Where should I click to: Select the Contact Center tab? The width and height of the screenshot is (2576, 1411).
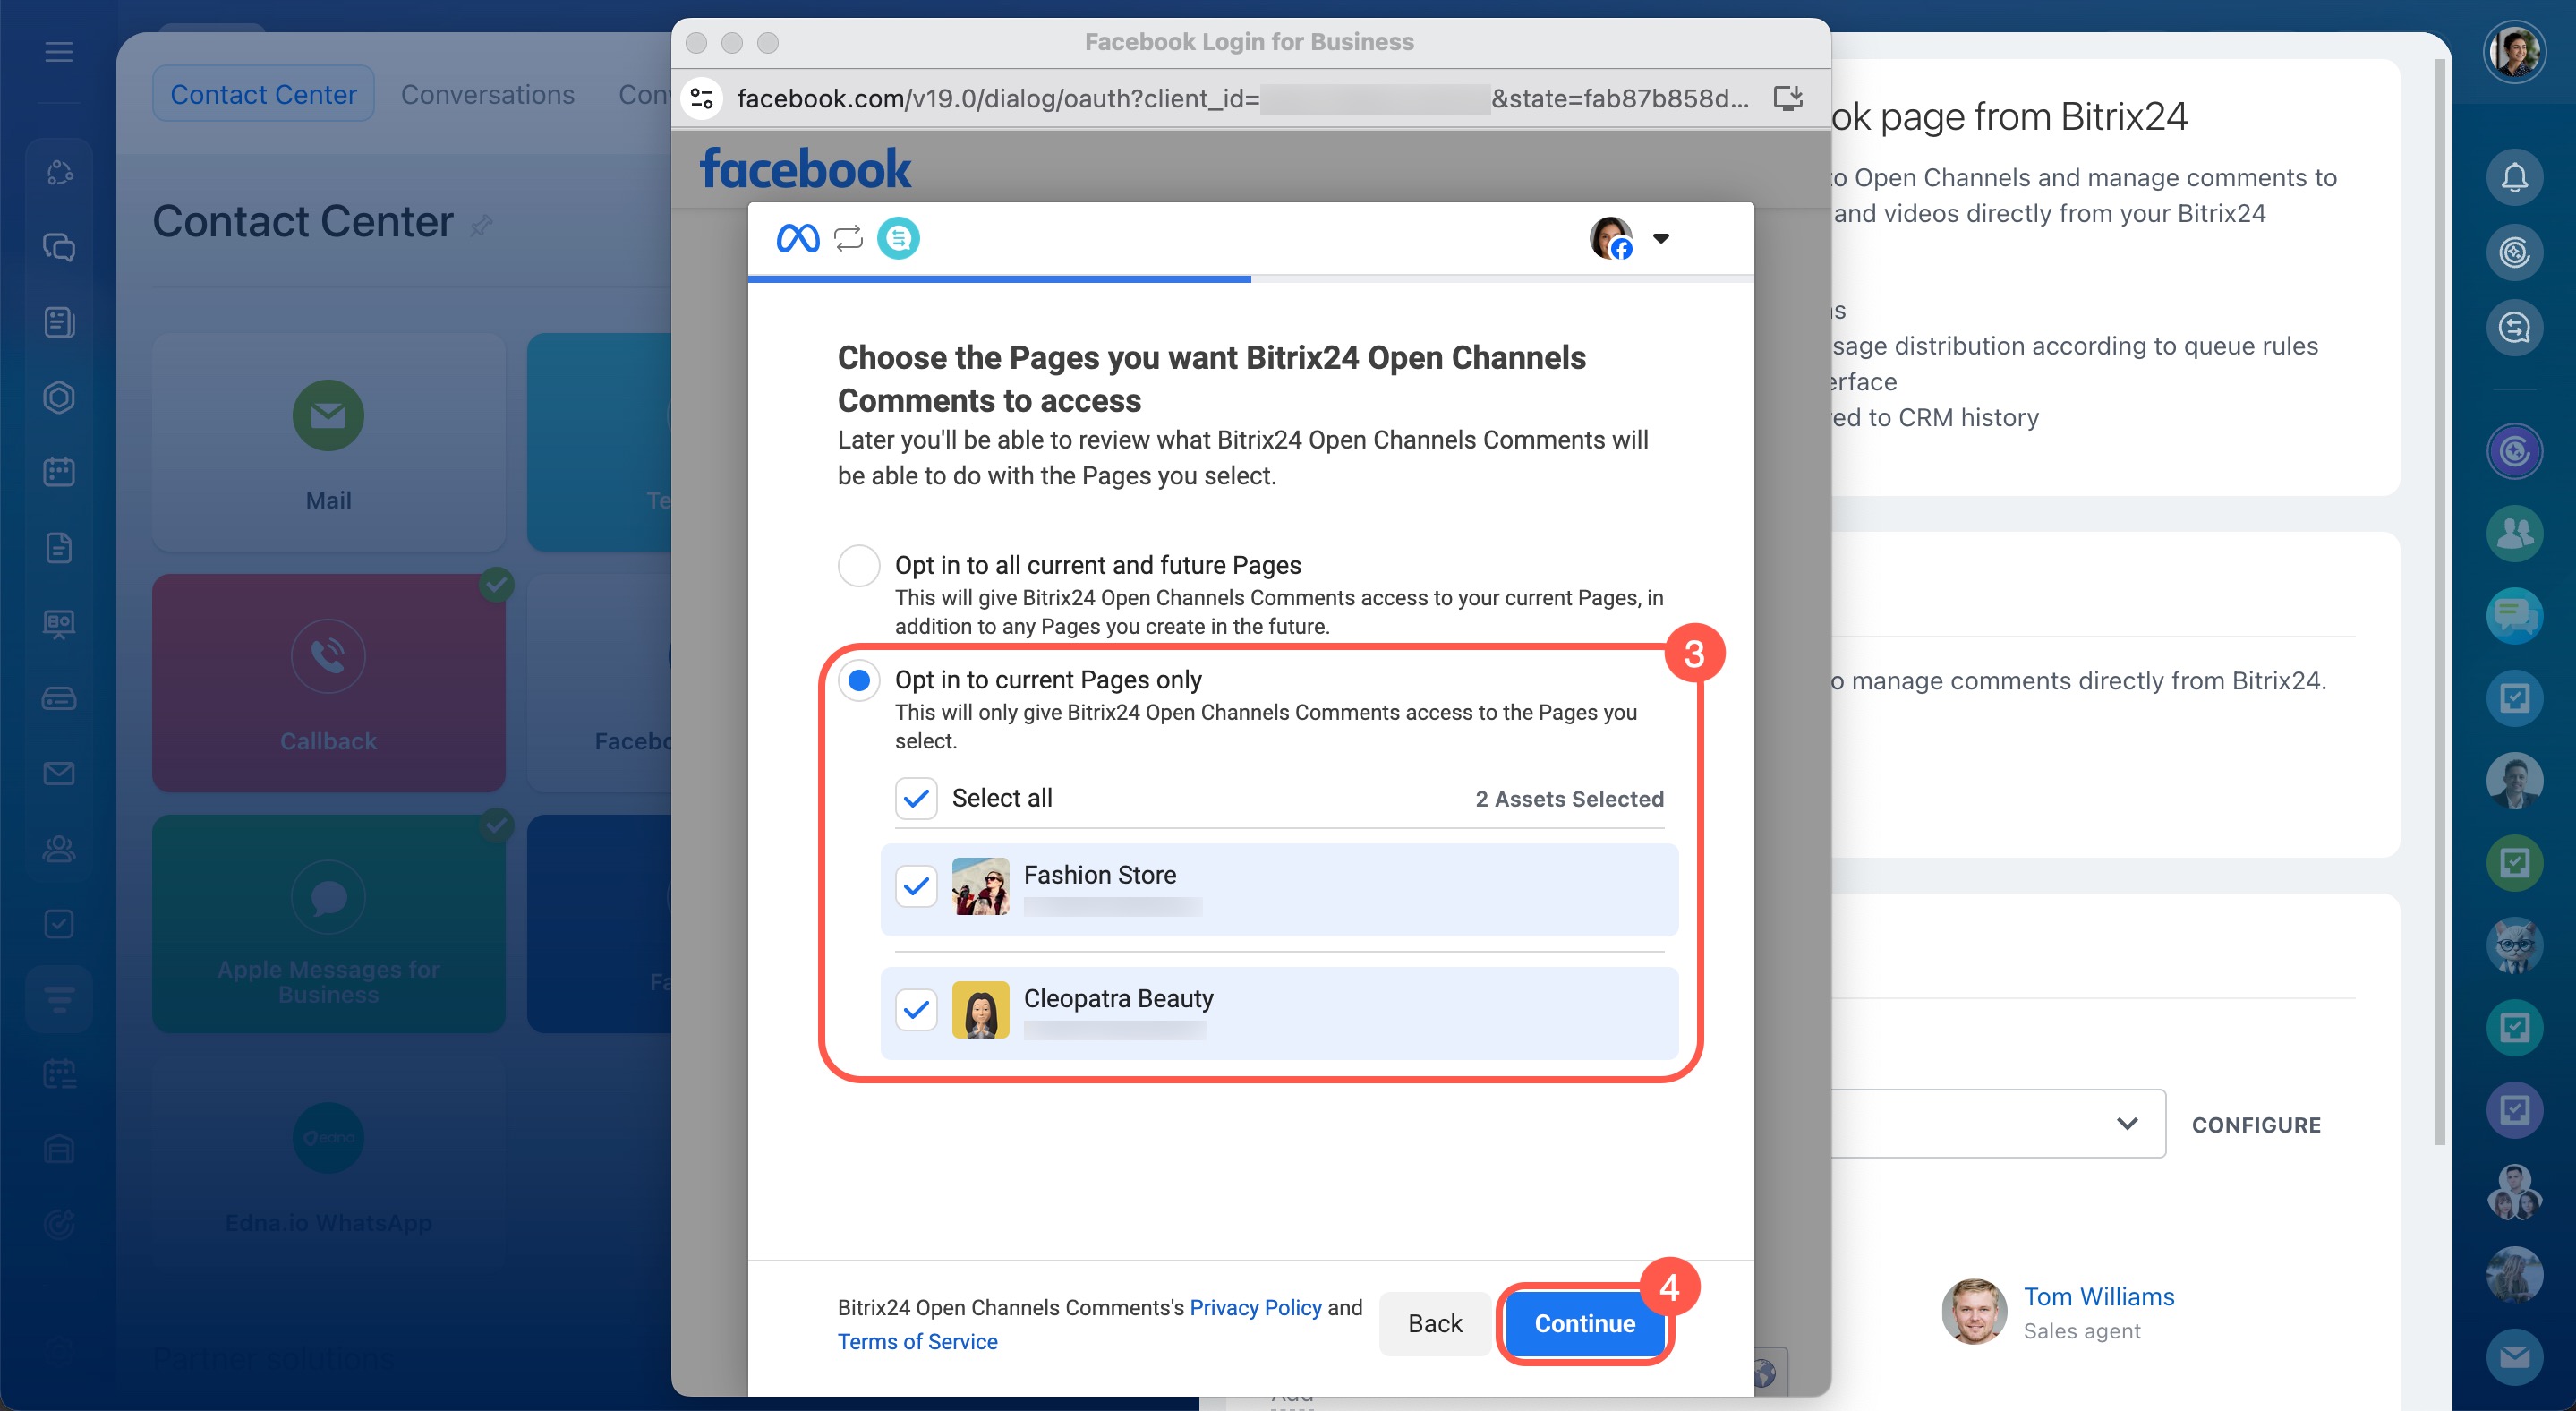tap(263, 94)
